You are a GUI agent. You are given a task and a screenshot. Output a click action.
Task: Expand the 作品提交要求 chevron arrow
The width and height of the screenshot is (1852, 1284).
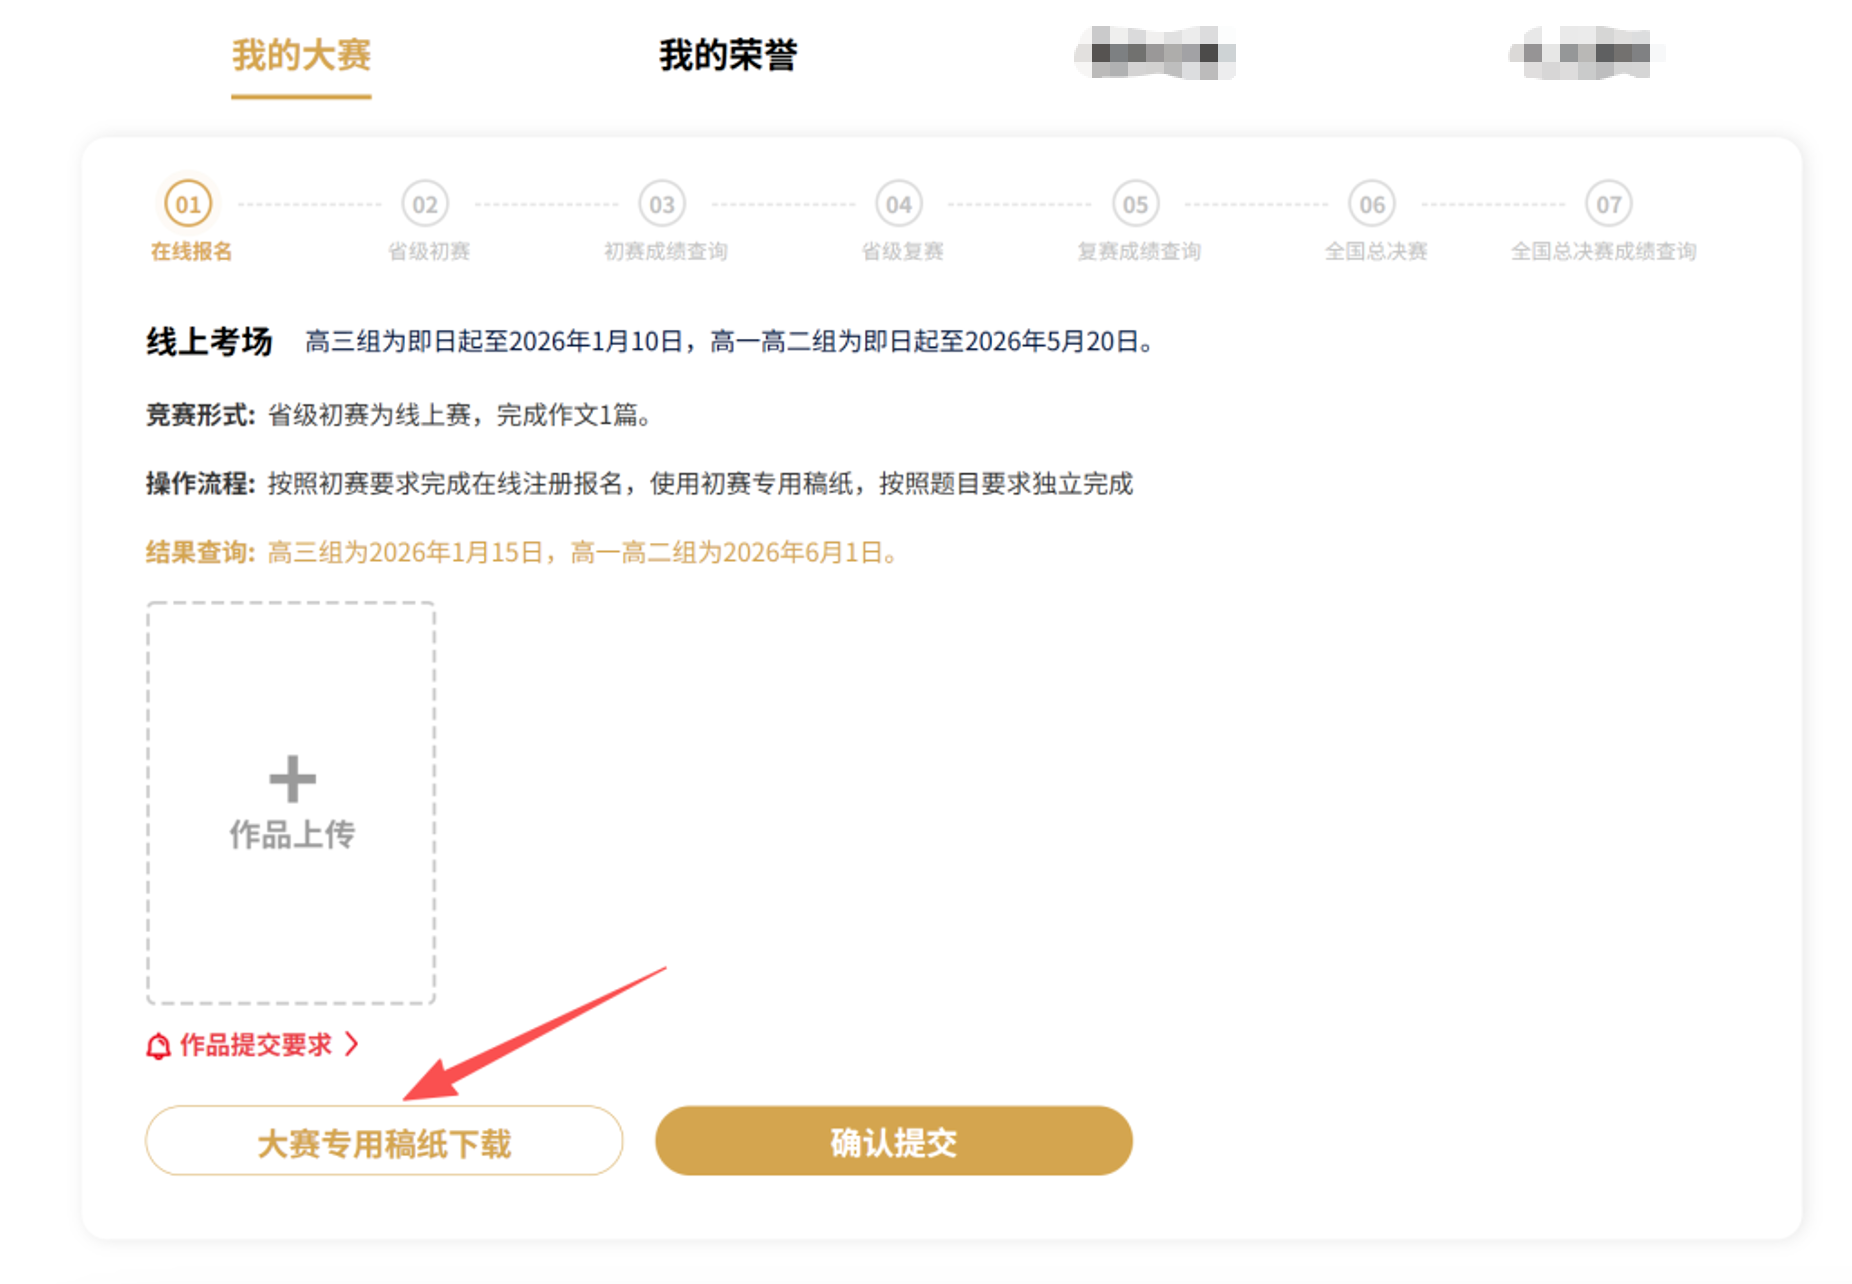pos(351,1045)
